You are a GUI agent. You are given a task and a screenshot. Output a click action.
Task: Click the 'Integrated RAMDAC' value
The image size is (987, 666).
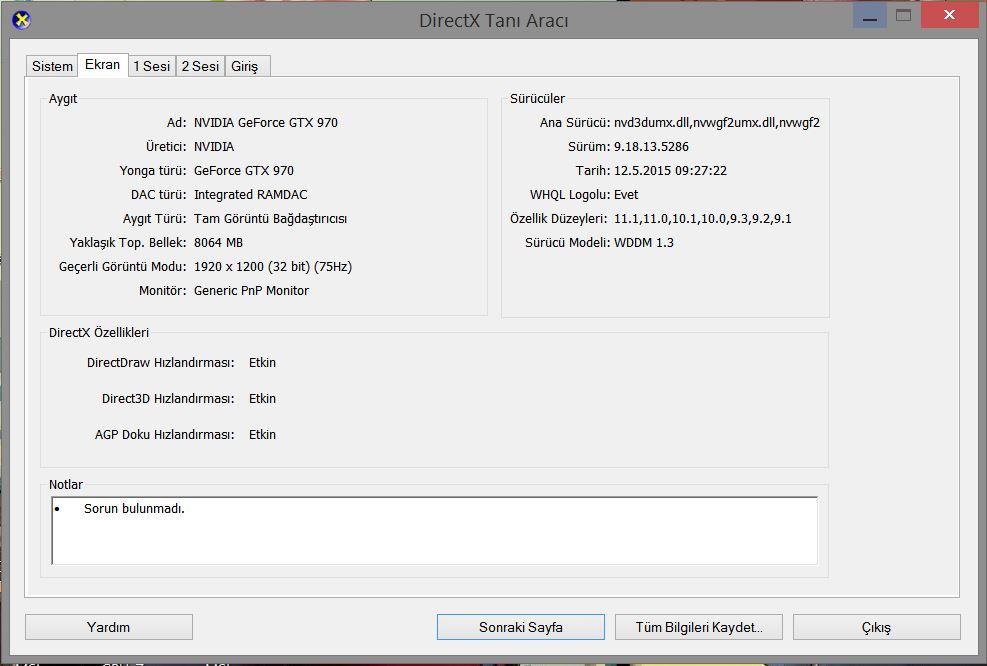(251, 195)
